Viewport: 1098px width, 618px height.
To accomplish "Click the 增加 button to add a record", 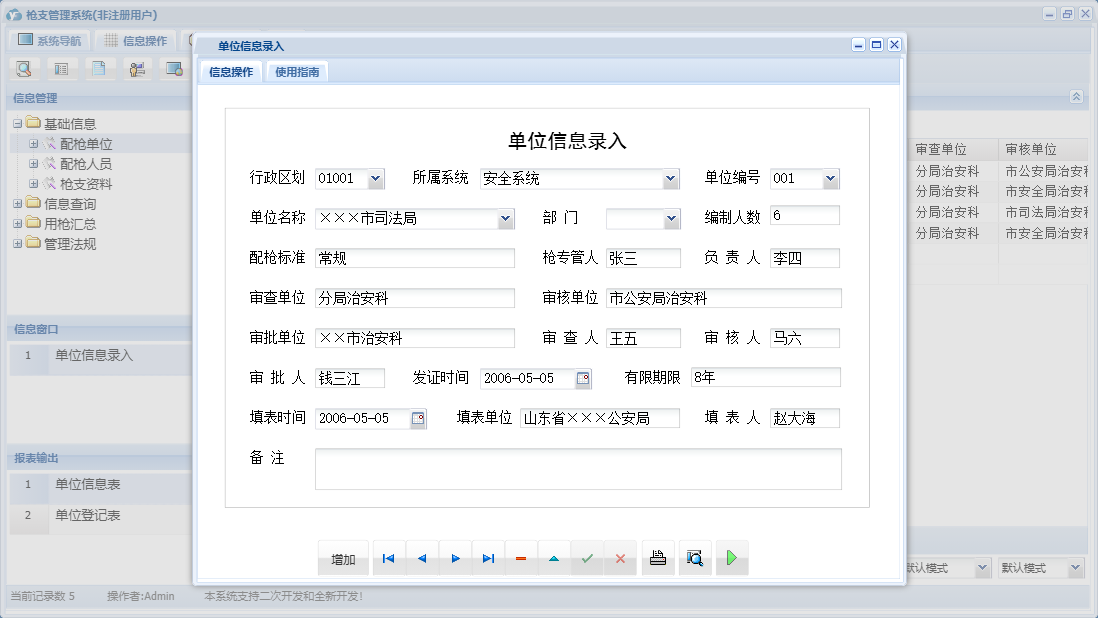I will click(343, 558).
